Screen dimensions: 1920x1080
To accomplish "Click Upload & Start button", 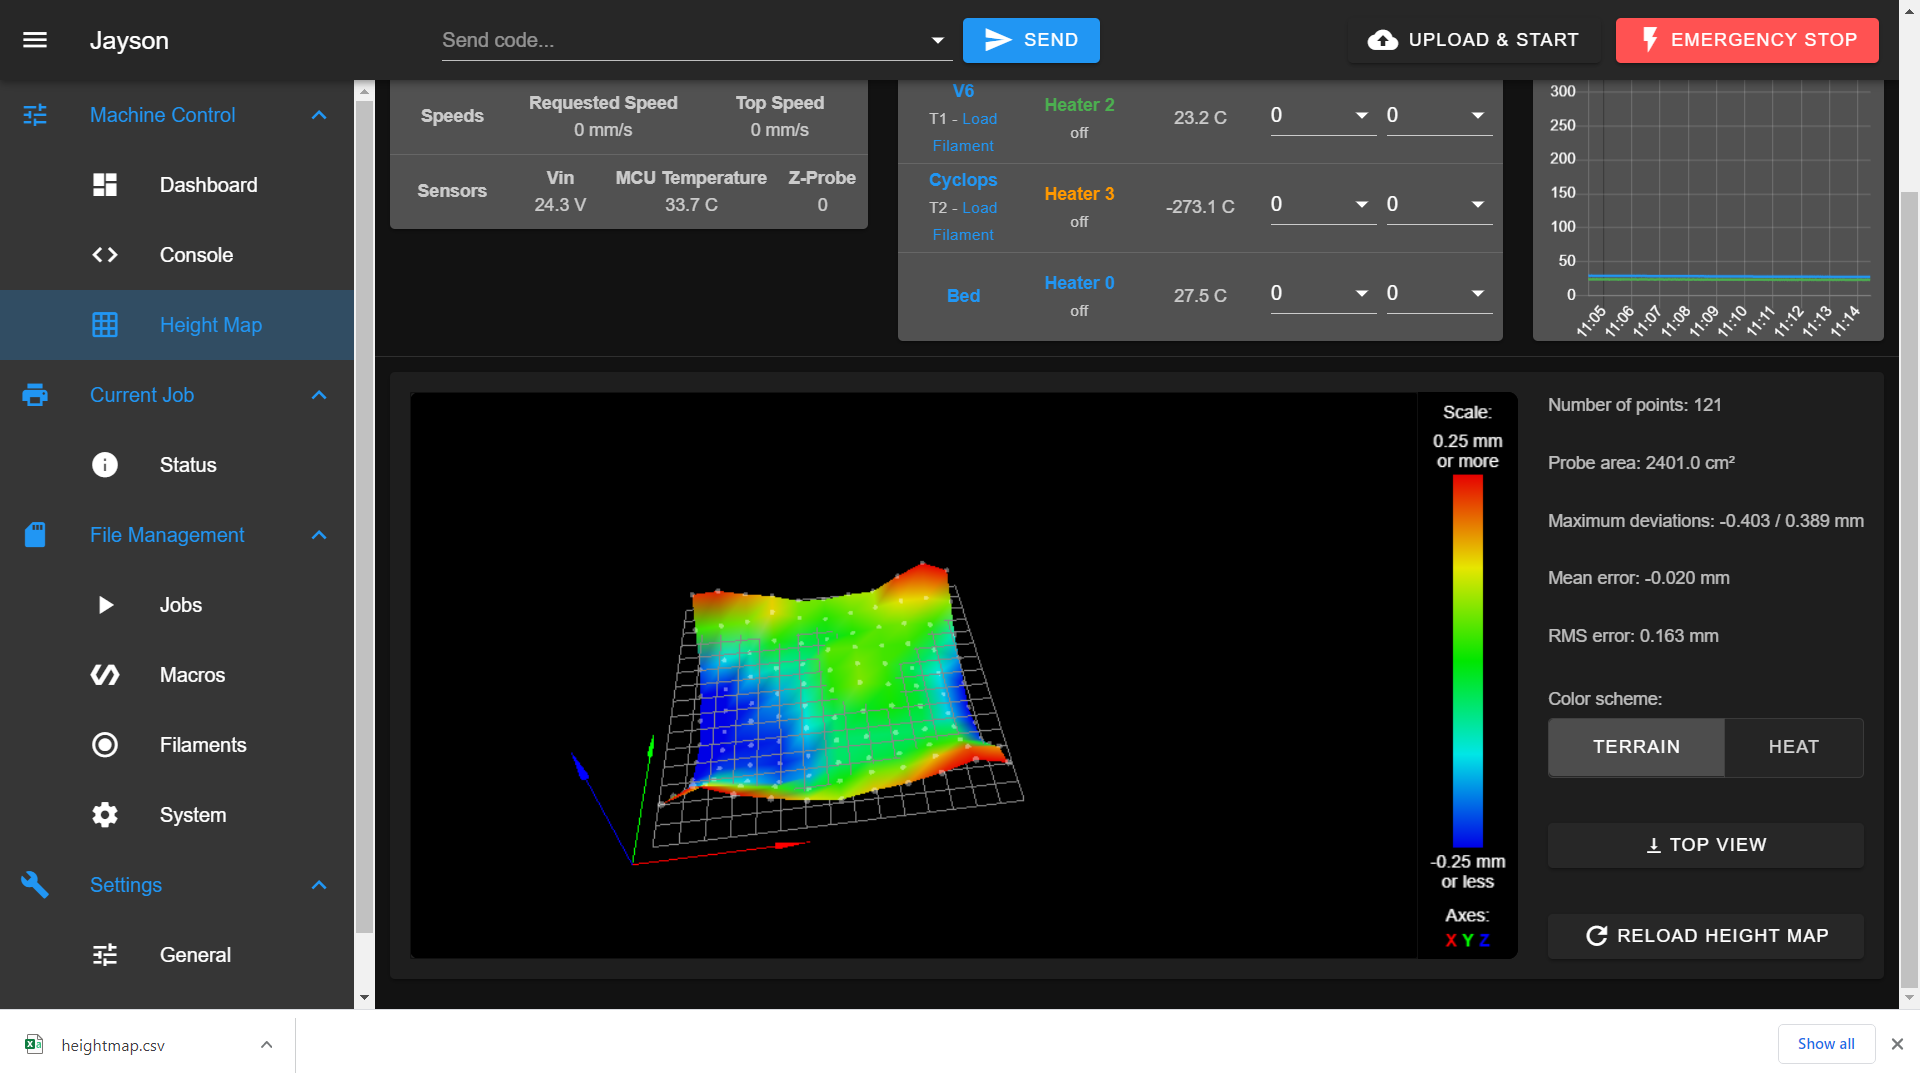I will coord(1473,40).
